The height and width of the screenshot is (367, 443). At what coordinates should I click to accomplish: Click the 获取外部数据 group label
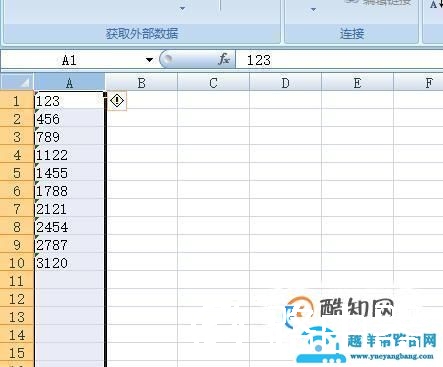[142, 34]
